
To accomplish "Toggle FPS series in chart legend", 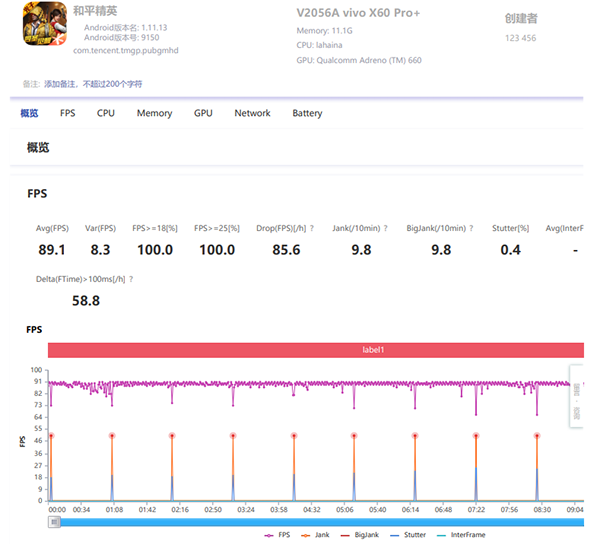I will tap(279, 535).
